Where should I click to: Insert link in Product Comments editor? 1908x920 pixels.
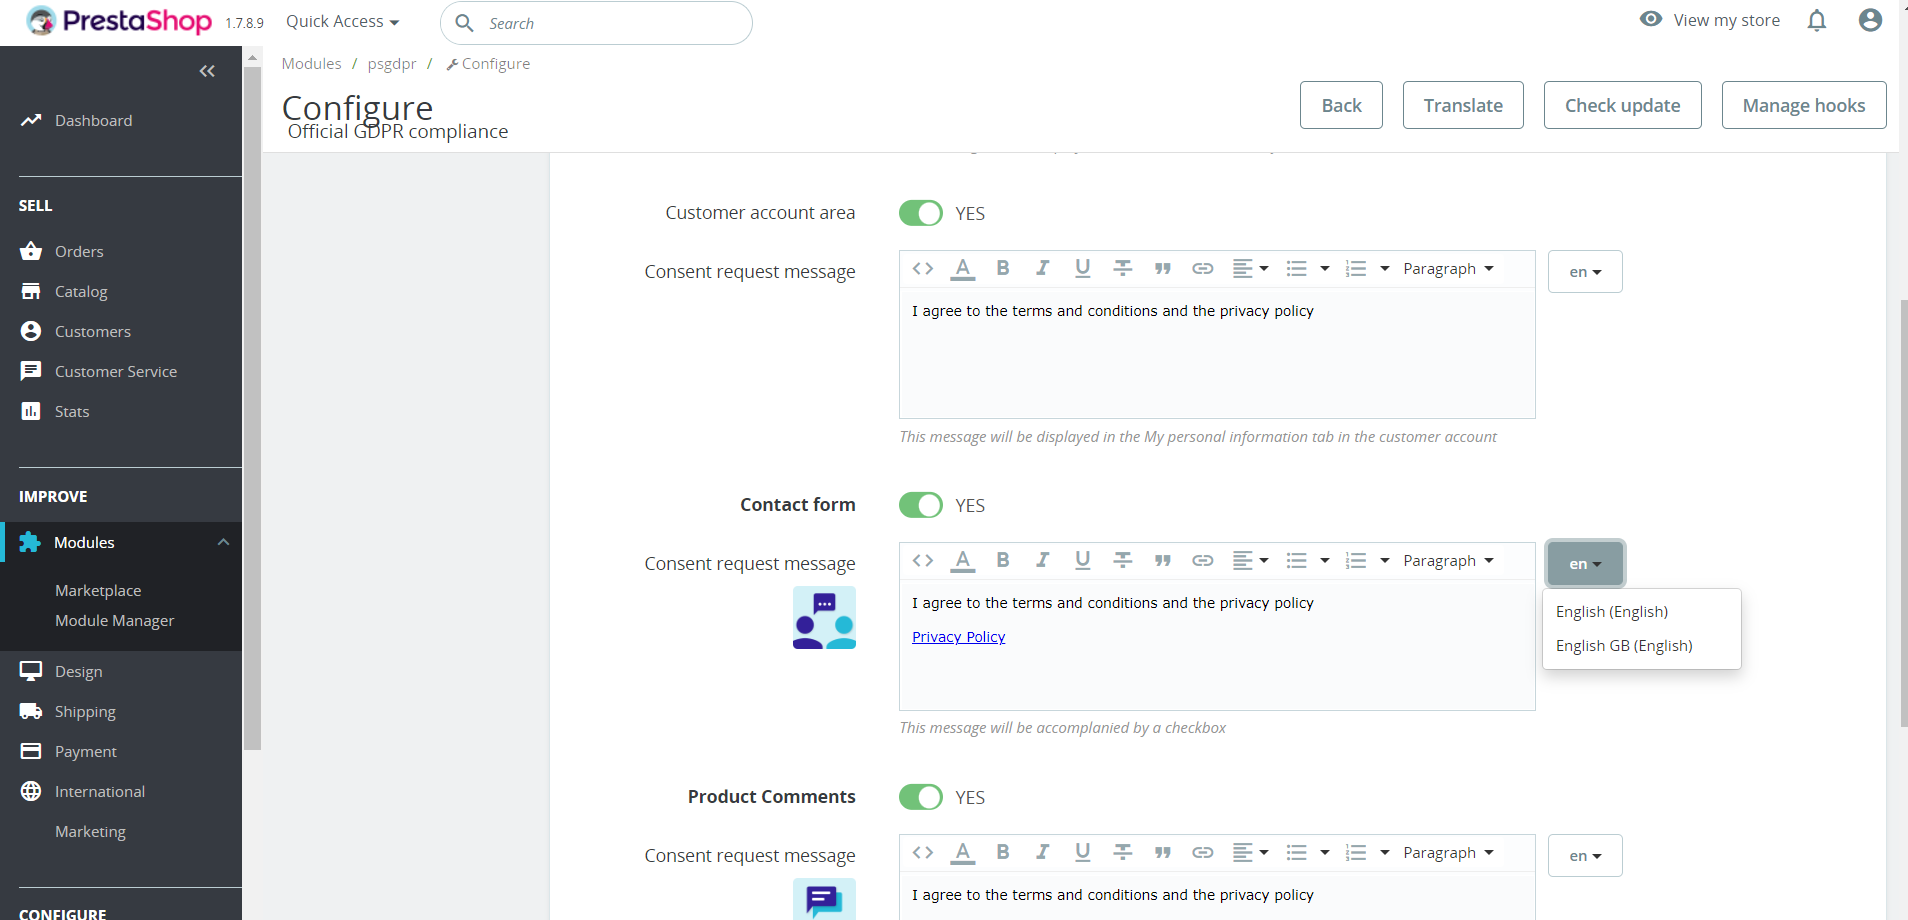tap(1203, 852)
